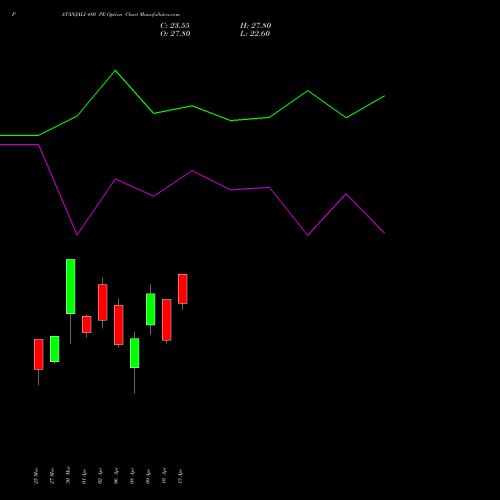Select the red candle above 02 Apr
Screen dimensions: 500x500
click(103, 302)
